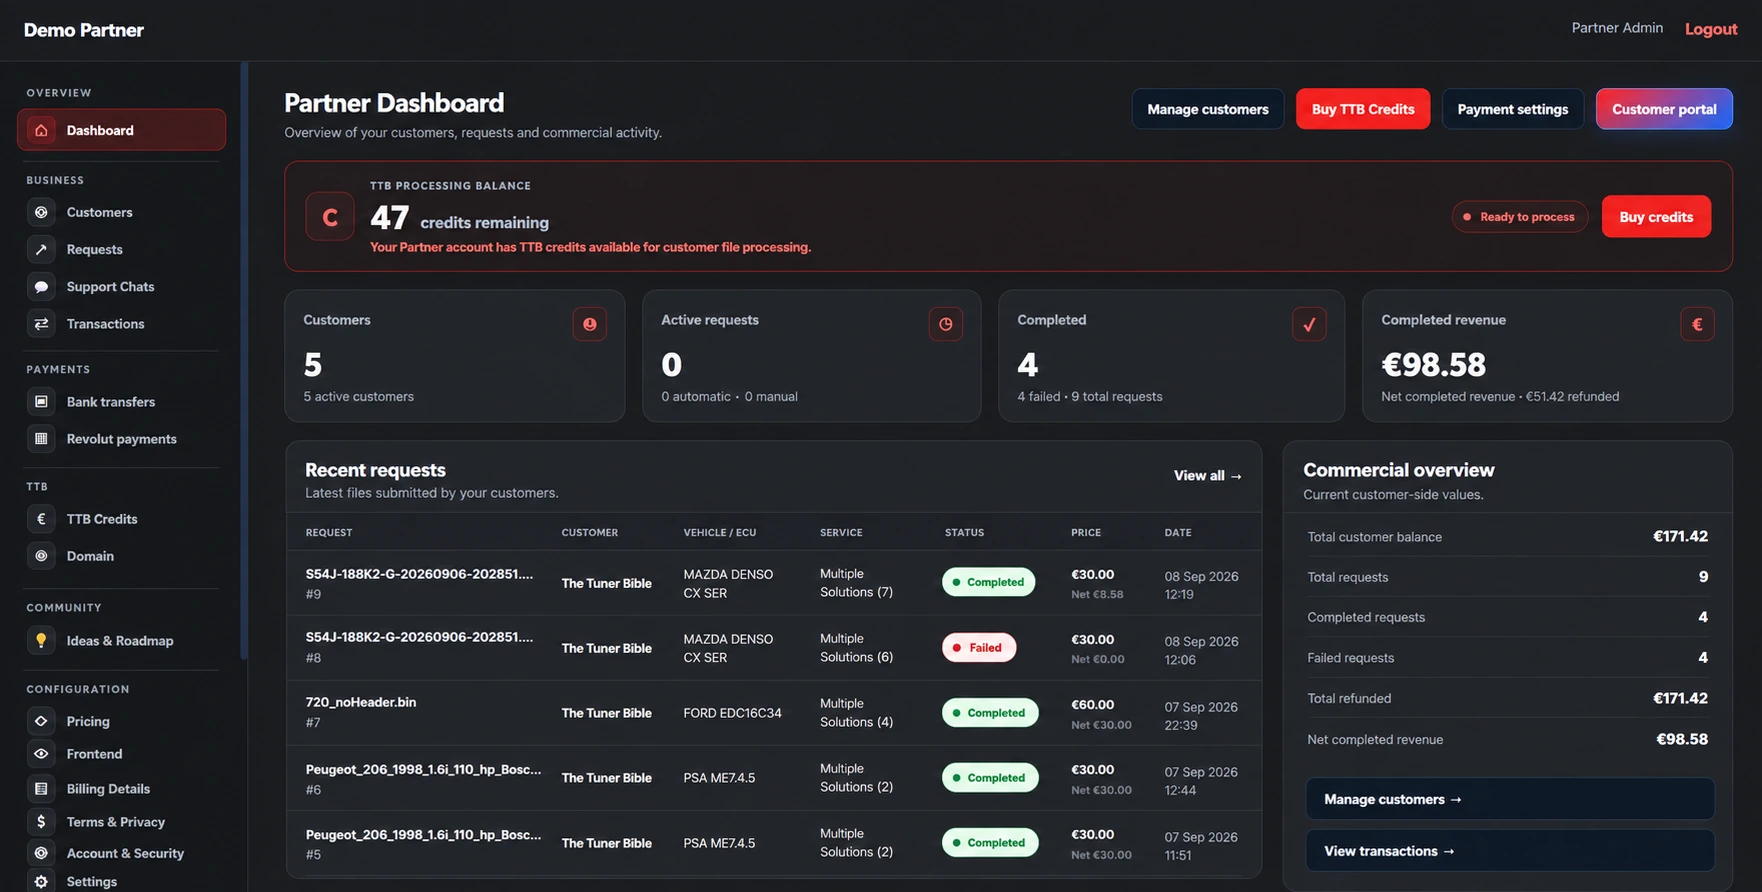
Task: Click the Failed status badge for request #8
Action: pos(979,648)
